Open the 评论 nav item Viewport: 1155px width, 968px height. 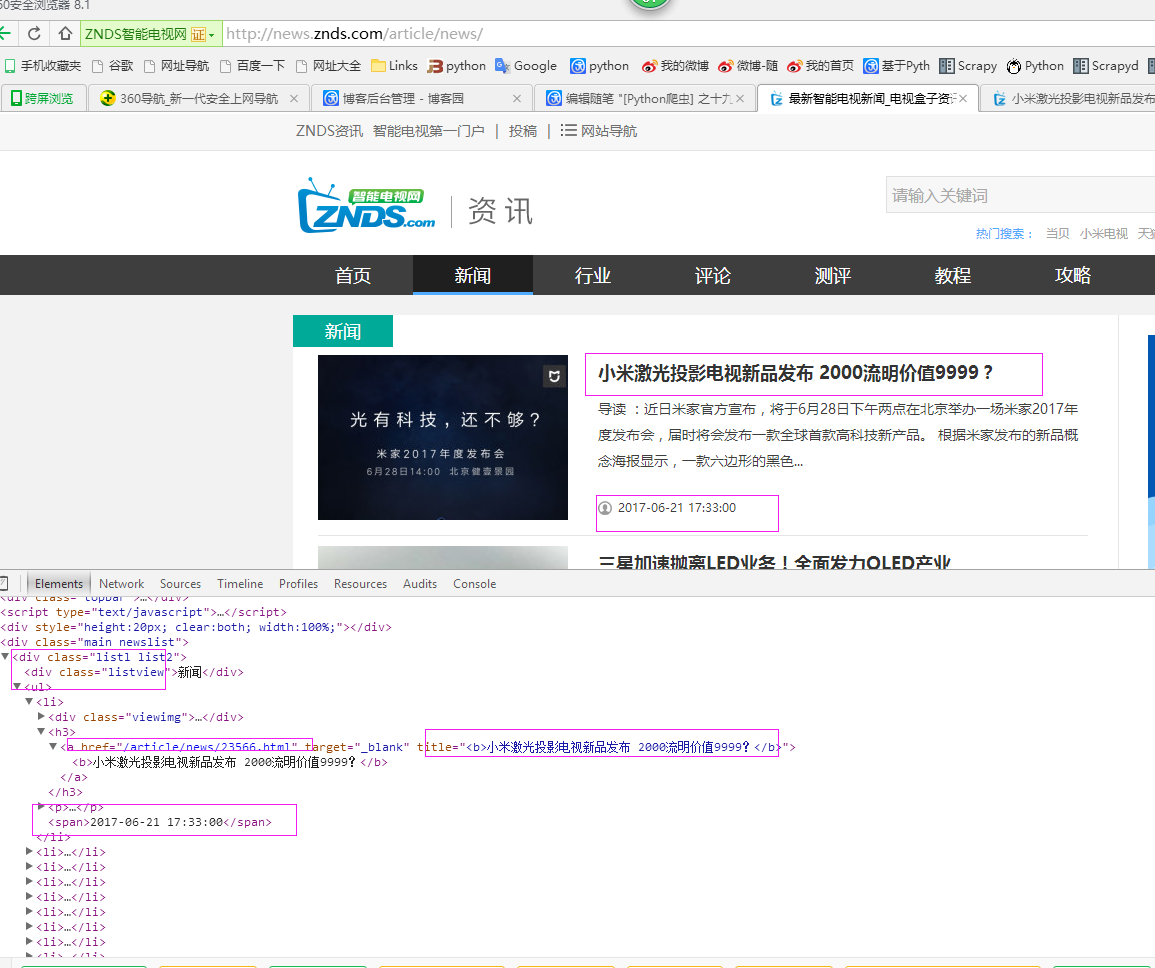click(713, 276)
